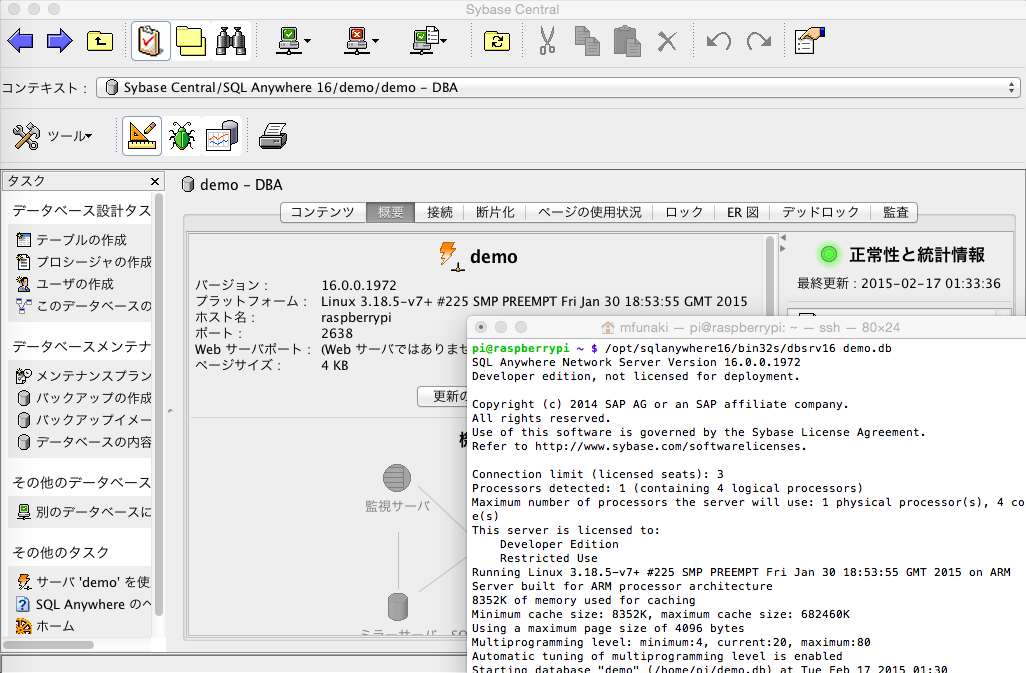Click バックアップイメー task link
The width and height of the screenshot is (1026, 673).
click(x=84, y=420)
